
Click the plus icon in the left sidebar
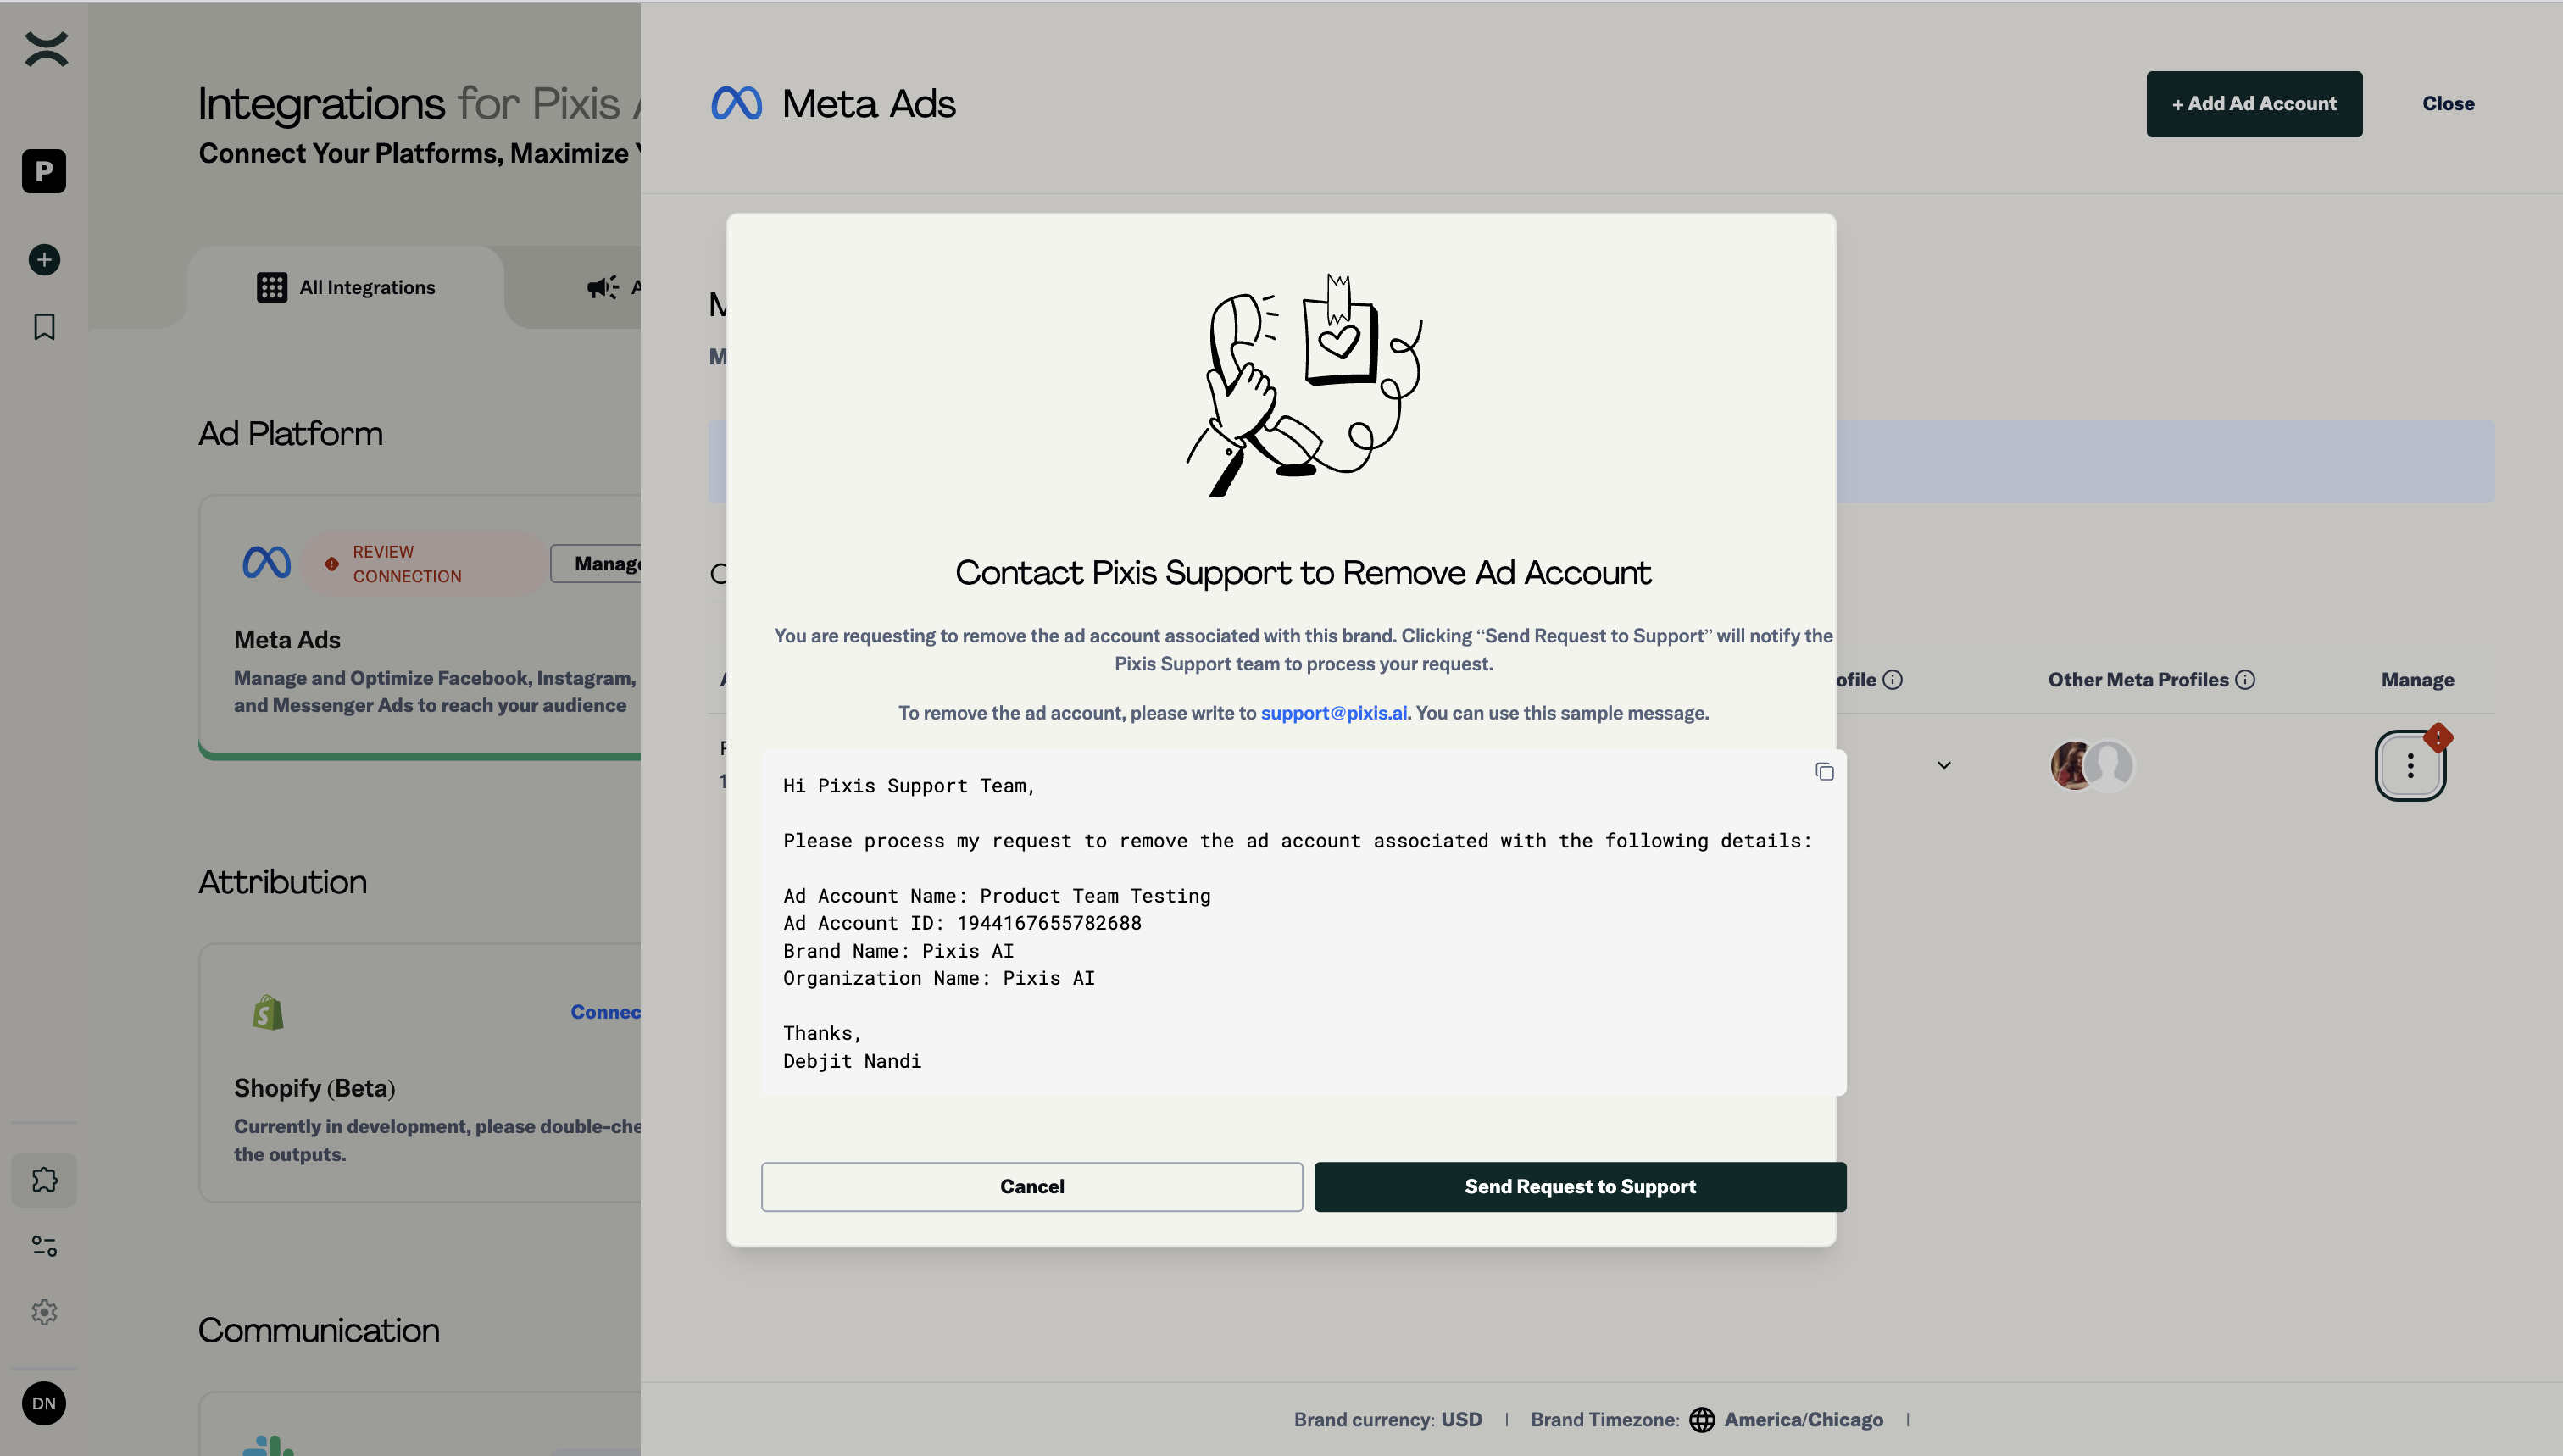43,259
